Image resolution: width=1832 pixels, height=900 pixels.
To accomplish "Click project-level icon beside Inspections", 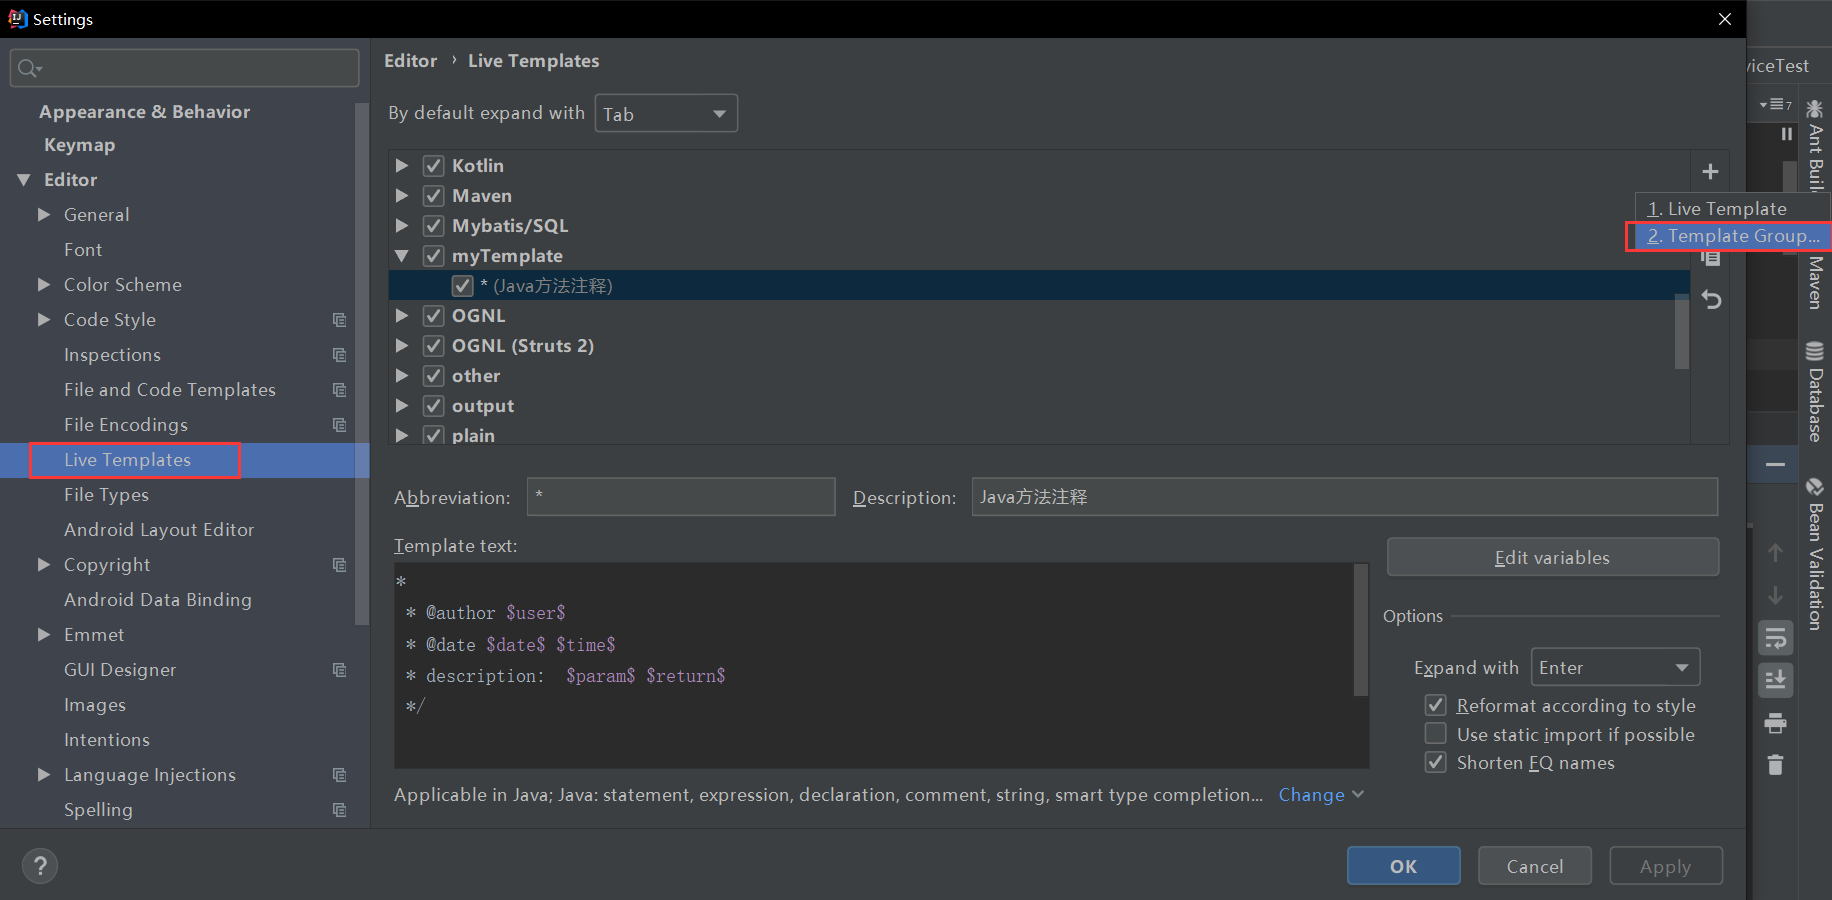I will pos(339,355).
